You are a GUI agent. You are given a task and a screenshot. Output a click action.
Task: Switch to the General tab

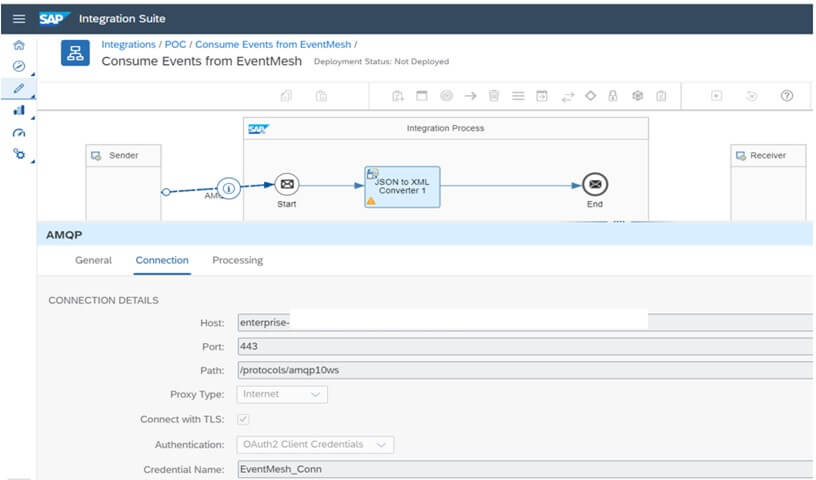(x=93, y=260)
